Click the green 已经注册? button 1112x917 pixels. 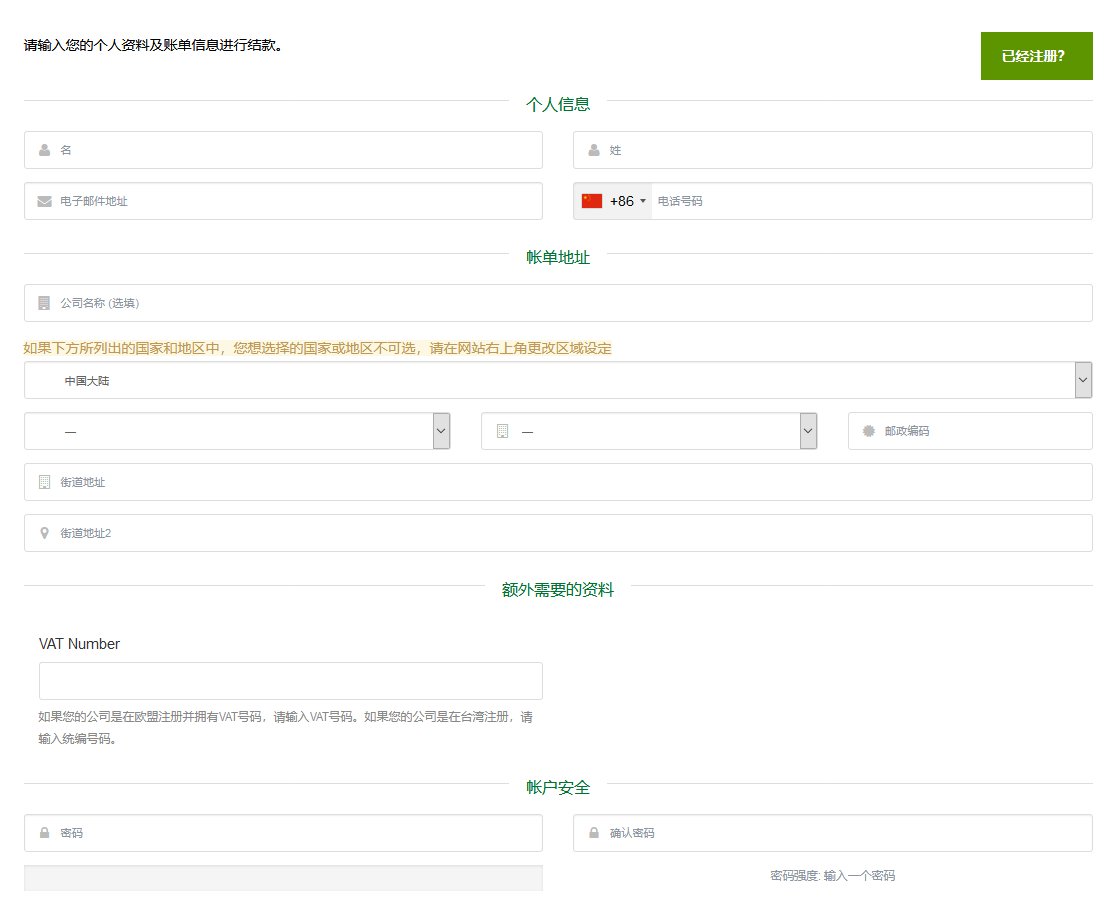1036,56
